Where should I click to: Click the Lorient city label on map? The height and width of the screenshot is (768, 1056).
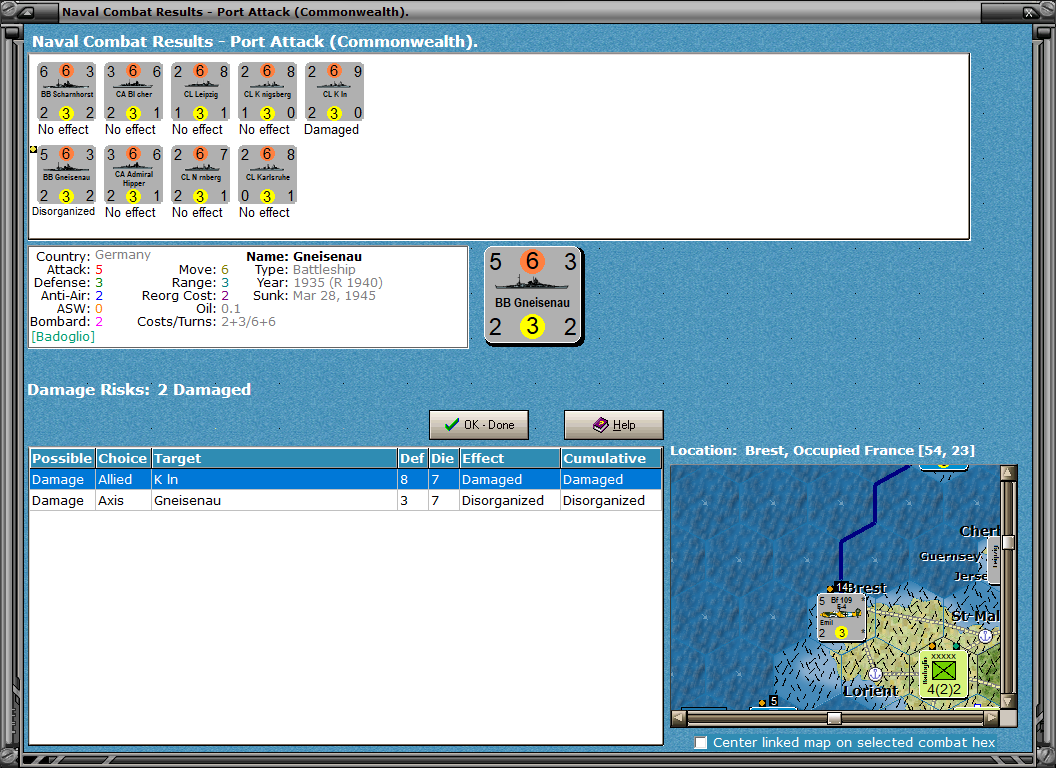coord(871,691)
